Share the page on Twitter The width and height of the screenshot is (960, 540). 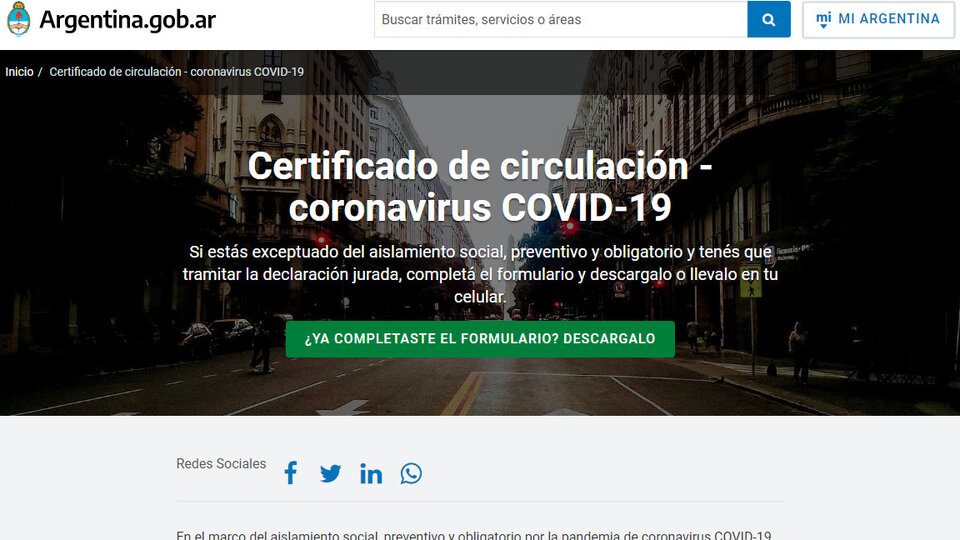330,473
